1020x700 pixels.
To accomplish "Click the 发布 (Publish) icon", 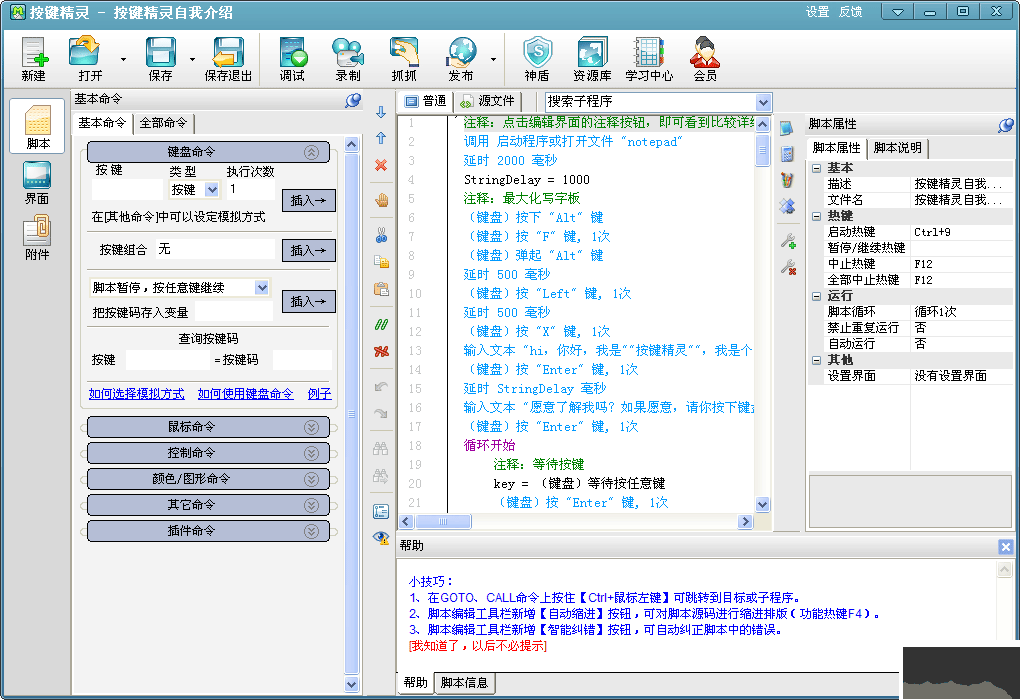I will pos(461,58).
